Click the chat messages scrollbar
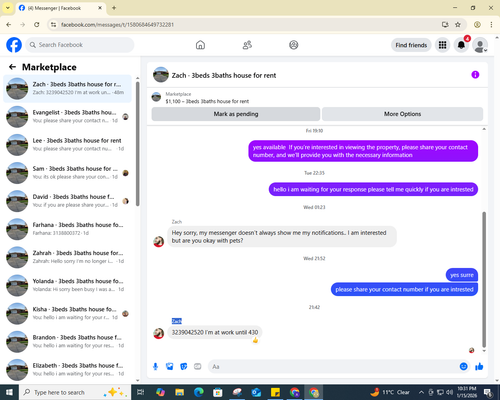 [x=484, y=279]
